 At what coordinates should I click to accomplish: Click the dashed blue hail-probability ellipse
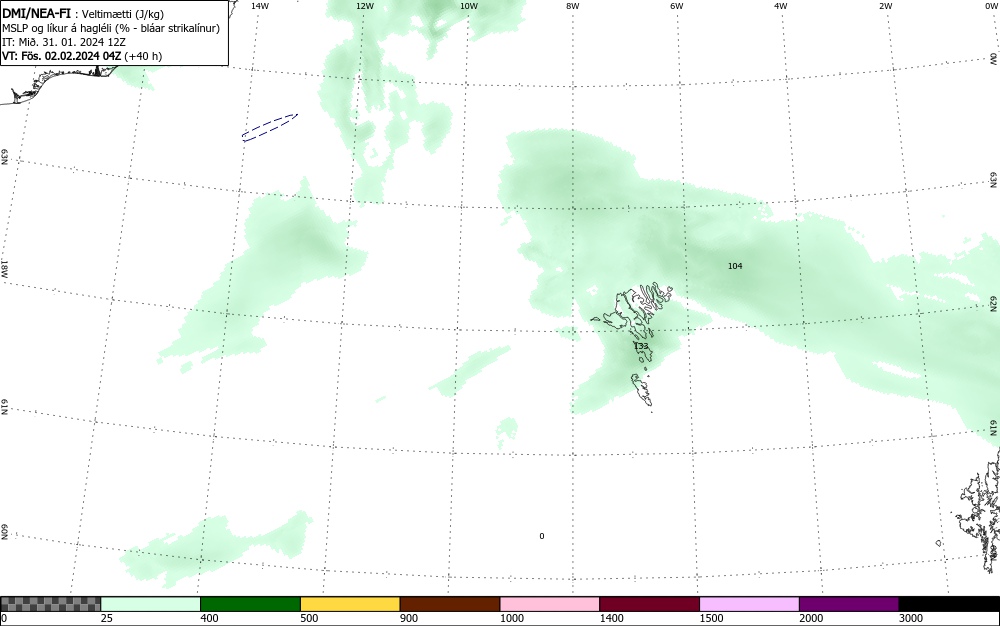pyautogui.click(x=270, y=126)
